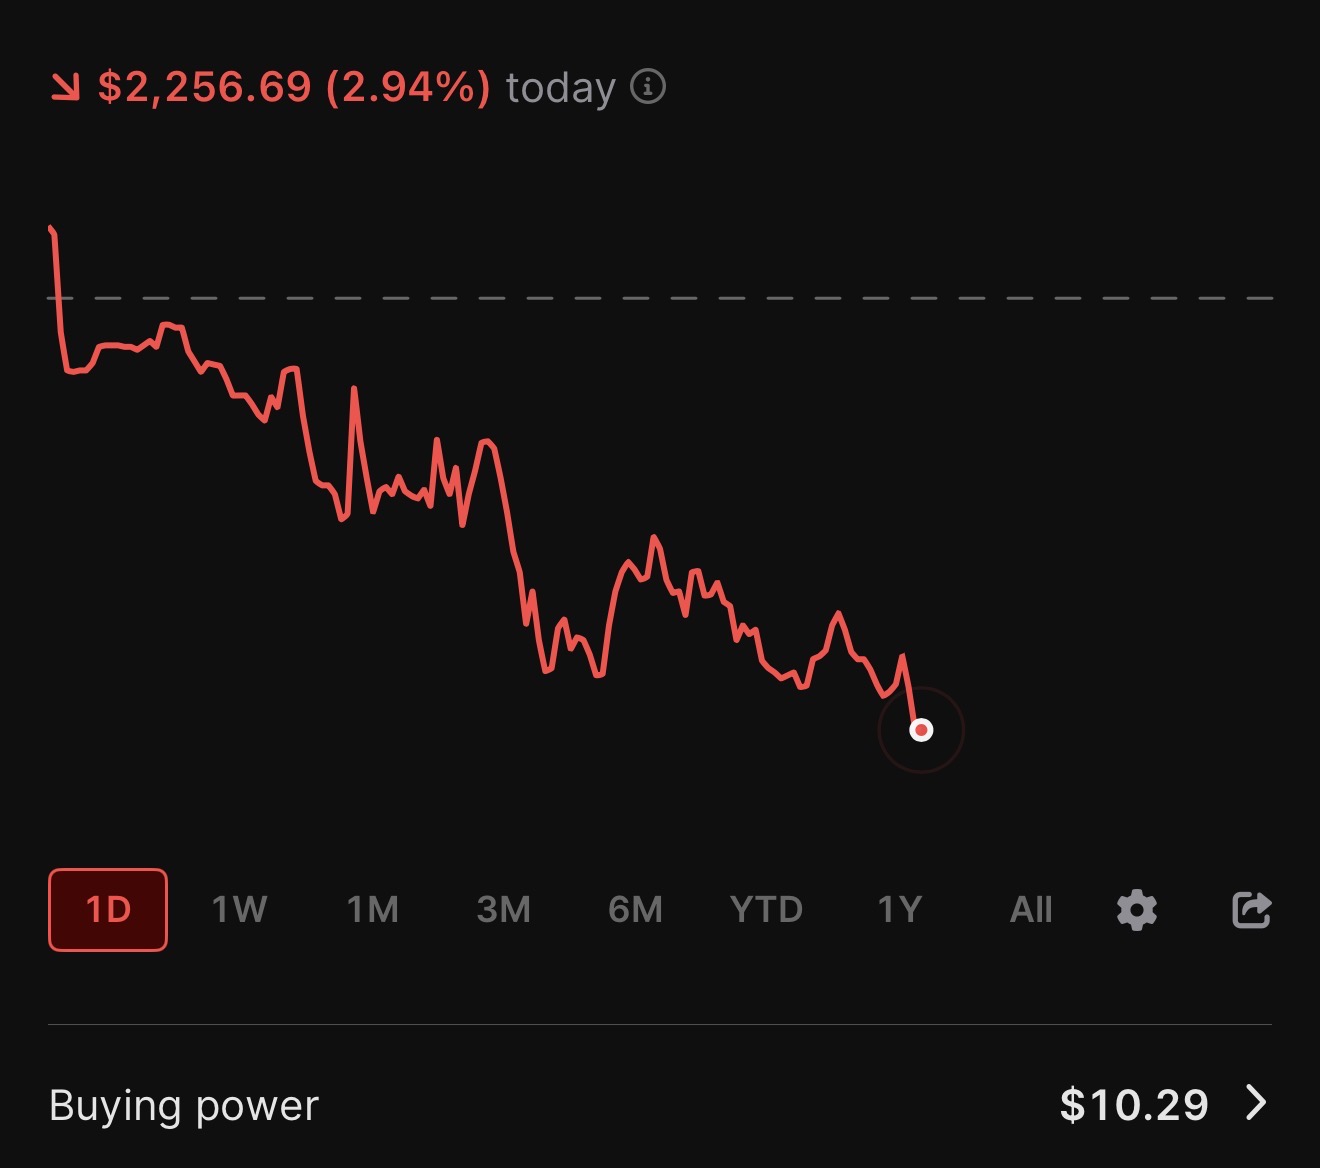Open chart settings gear icon
Image resolution: width=1320 pixels, height=1168 pixels.
pyautogui.click(x=1137, y=910)
